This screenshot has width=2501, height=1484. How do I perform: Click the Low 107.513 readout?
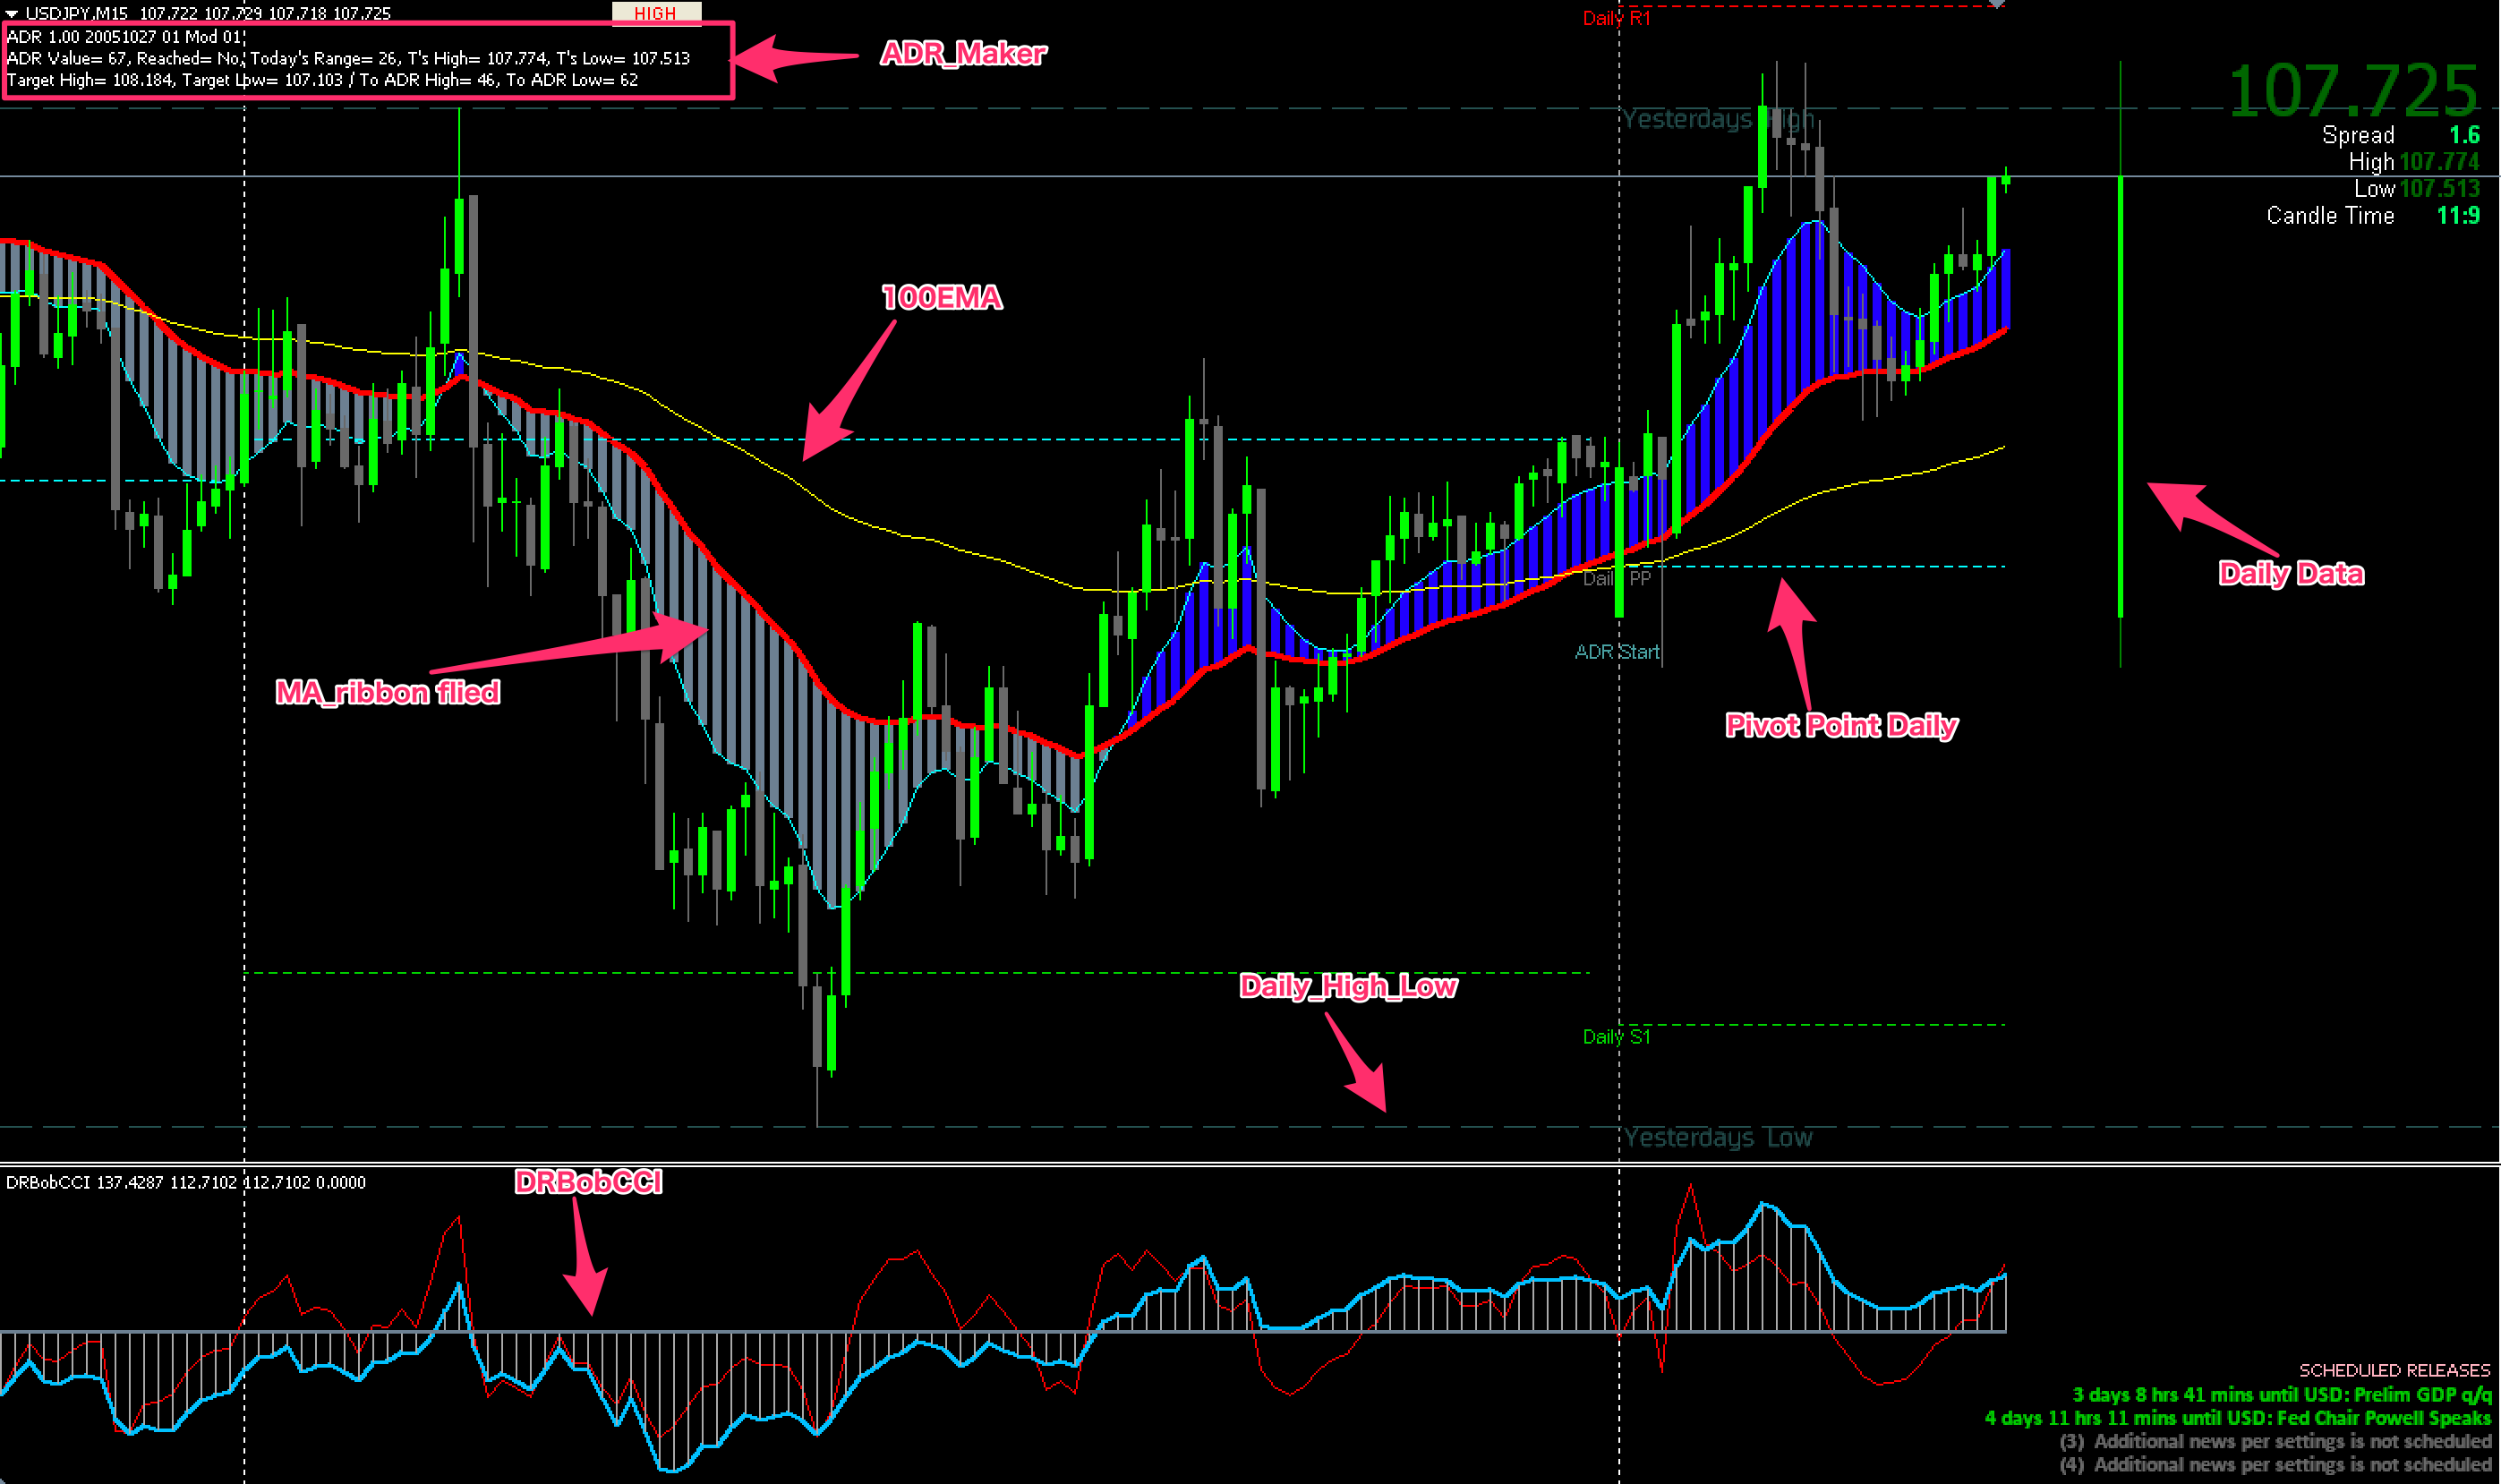[x=2416, y=189]
